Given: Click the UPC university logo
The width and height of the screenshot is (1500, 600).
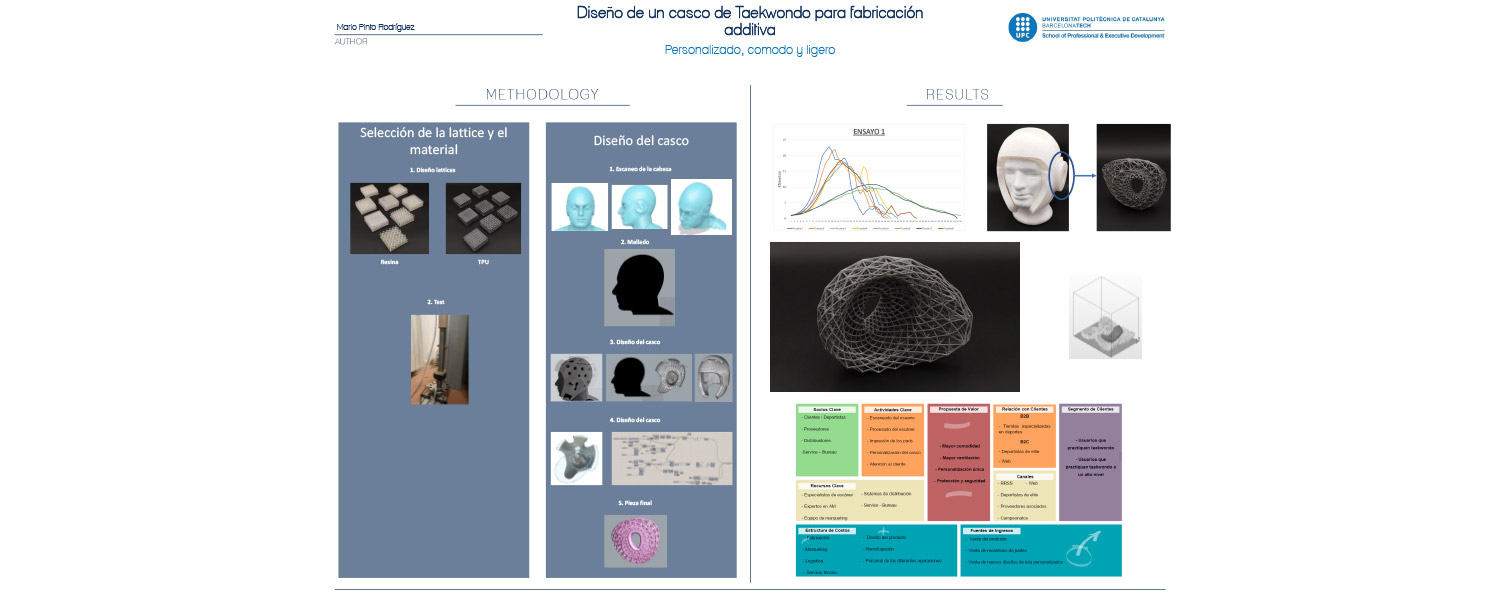Looking at the screenshot, I should pos(1021,27).
